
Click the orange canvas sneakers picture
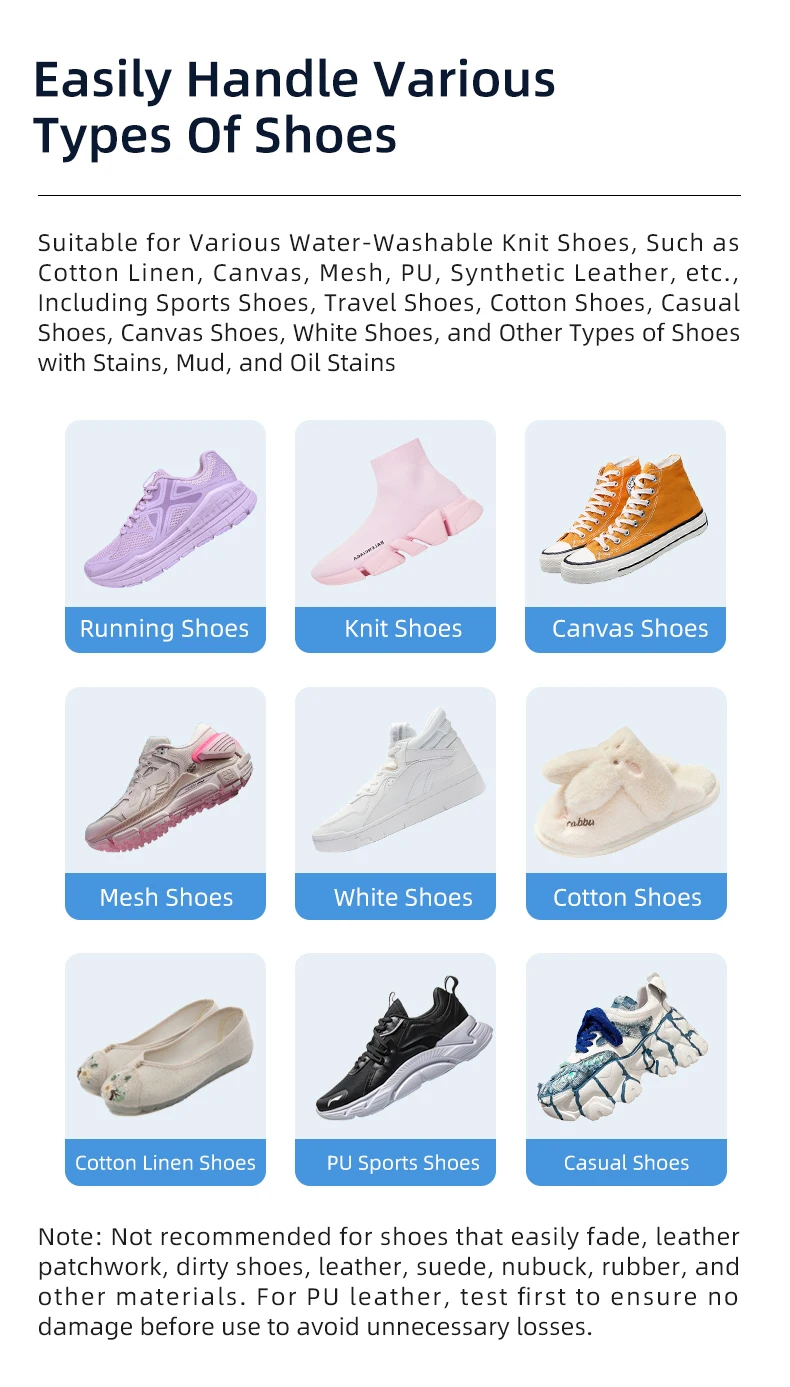625,519
